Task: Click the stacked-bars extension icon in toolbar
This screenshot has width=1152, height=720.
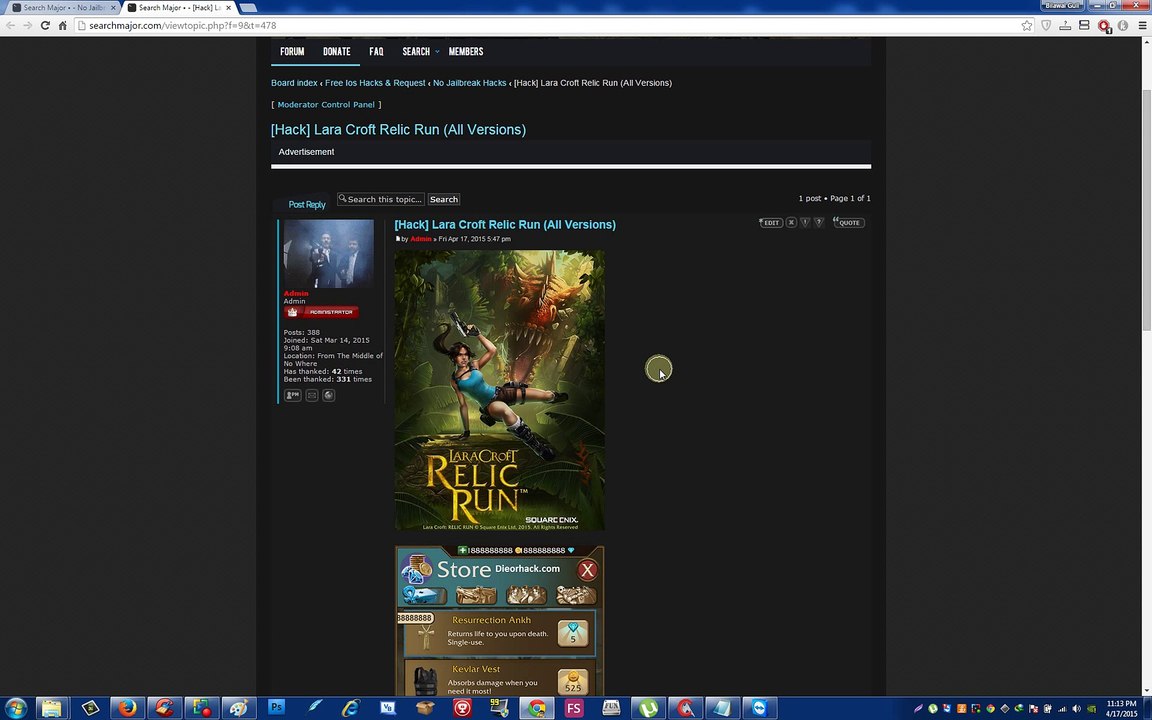Action: click(x=1084, y=25)
